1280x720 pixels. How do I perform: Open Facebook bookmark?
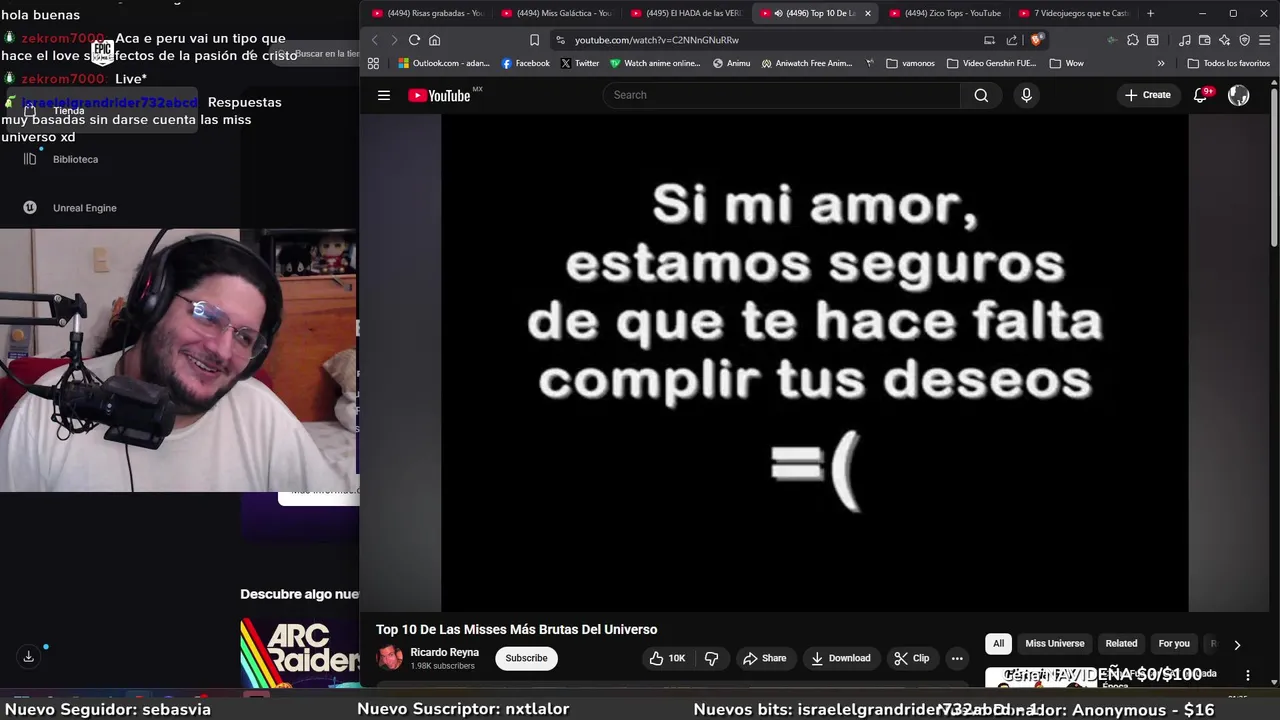[x=526, y=63]
